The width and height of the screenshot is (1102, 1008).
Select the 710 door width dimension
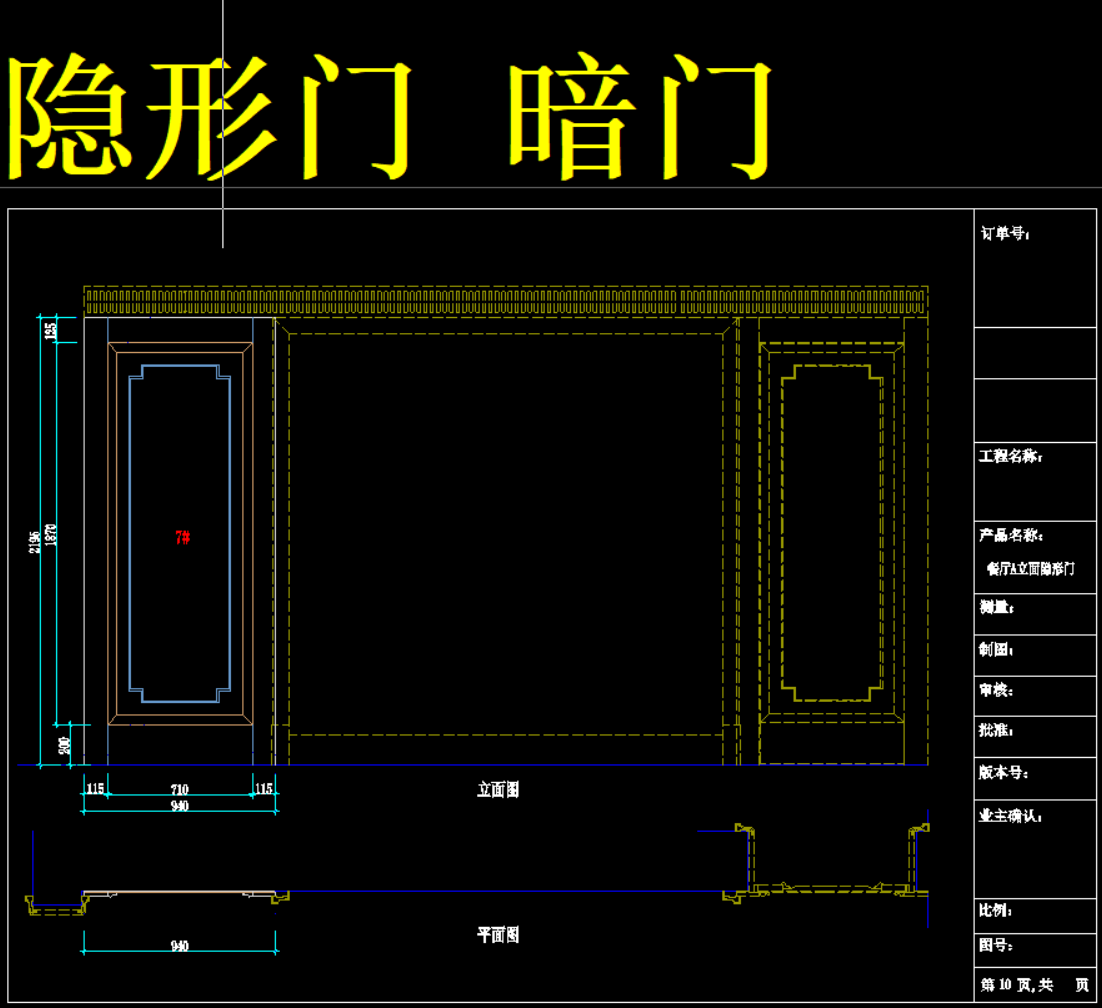(x=179, y=790)
